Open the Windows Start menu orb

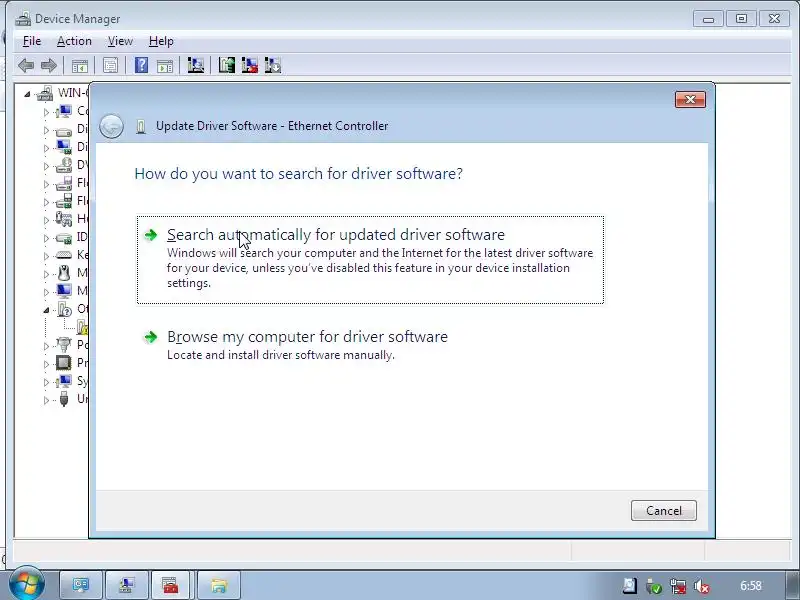(26, 584)
